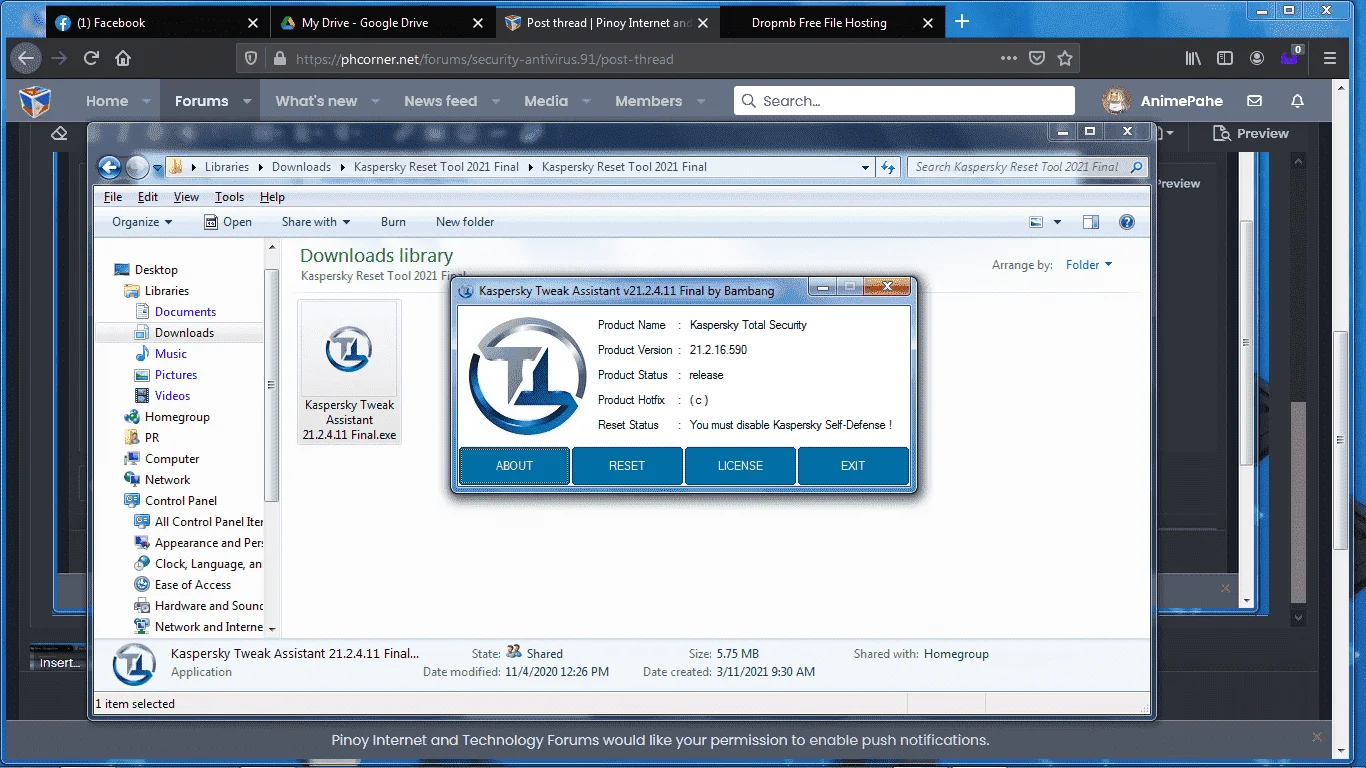
Task: Select Computer in the navigation tree
Action: [x=172, y=459]
